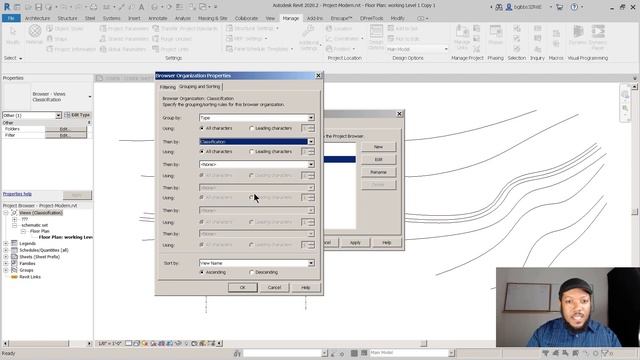This screenshot has height=360, width=640.
Task: Click the Revit R application logo
Action: coord(7,7)
